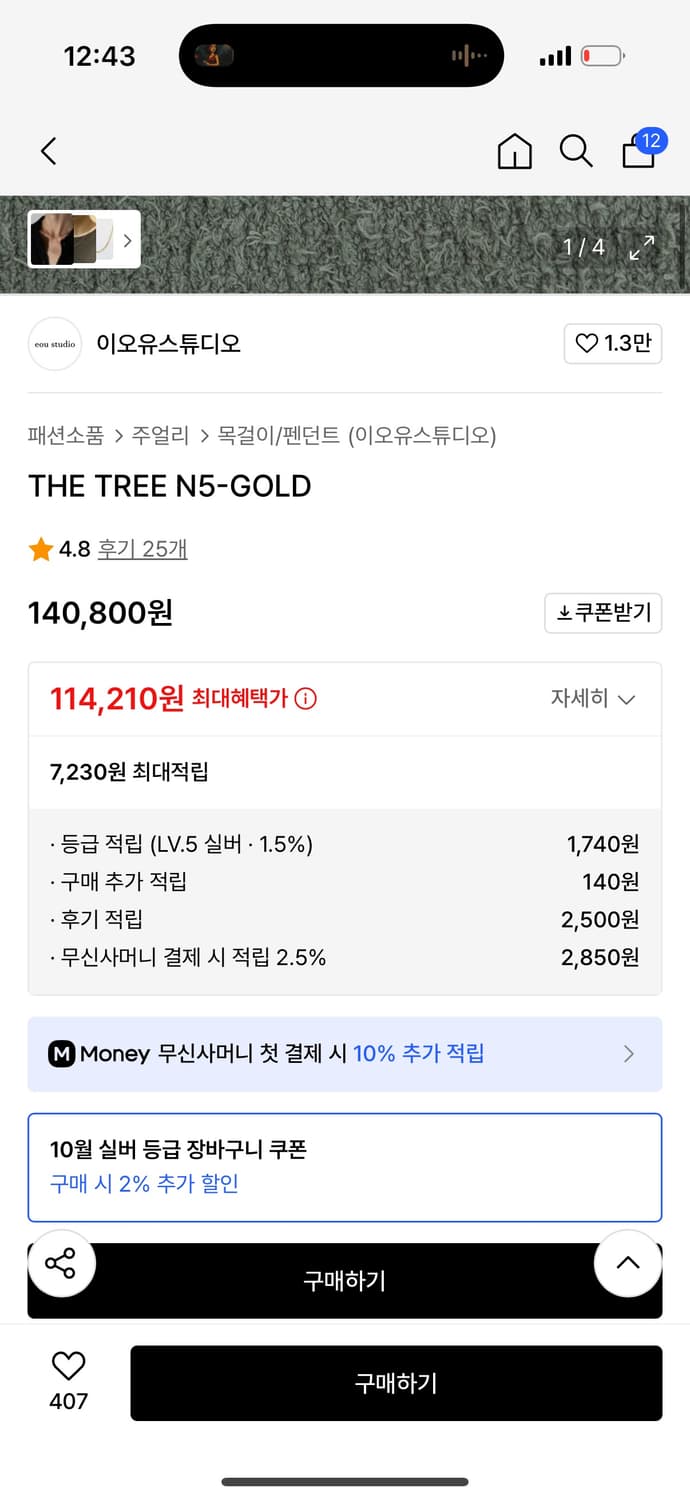
Task: Tap the info icon beside 최대혜택가
Action: [306, 698]
